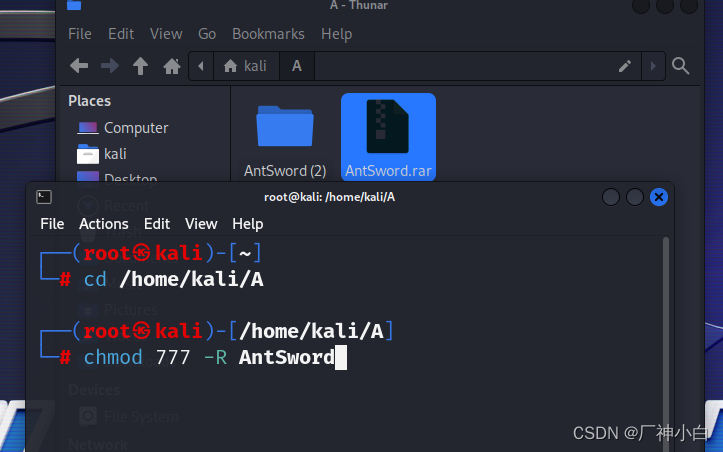723x452 pixels.
Task: Go forward in Thunar navigation
Action: tap(110, 66)
